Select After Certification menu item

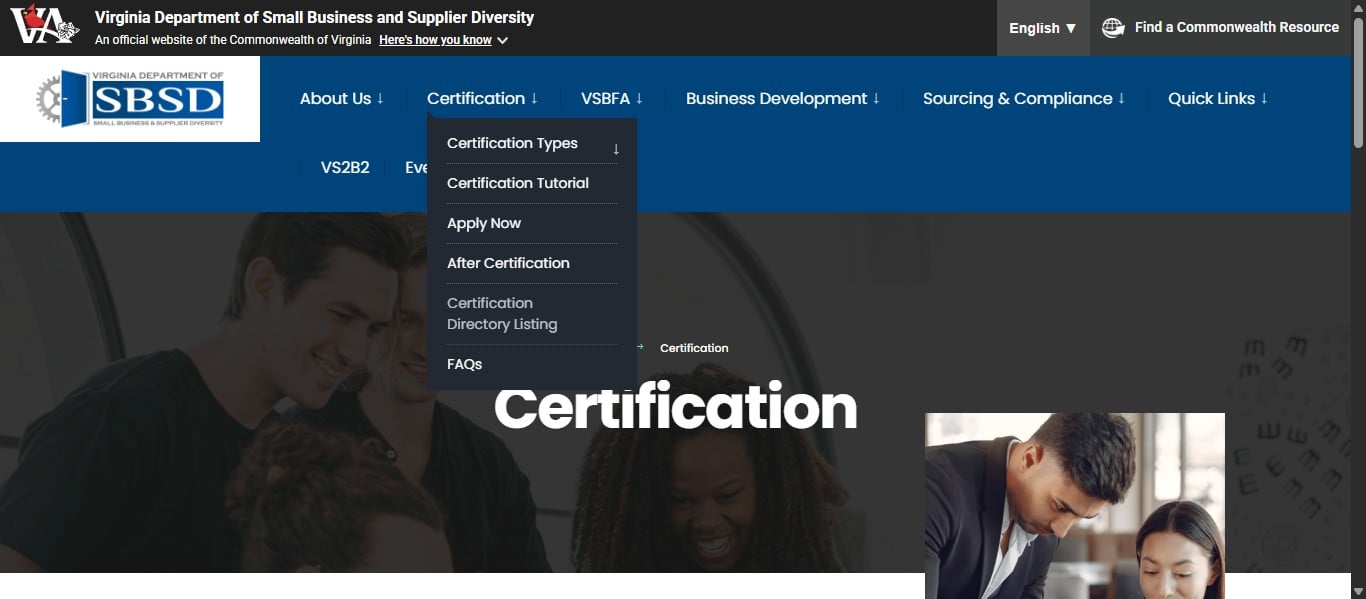point(508,263)
